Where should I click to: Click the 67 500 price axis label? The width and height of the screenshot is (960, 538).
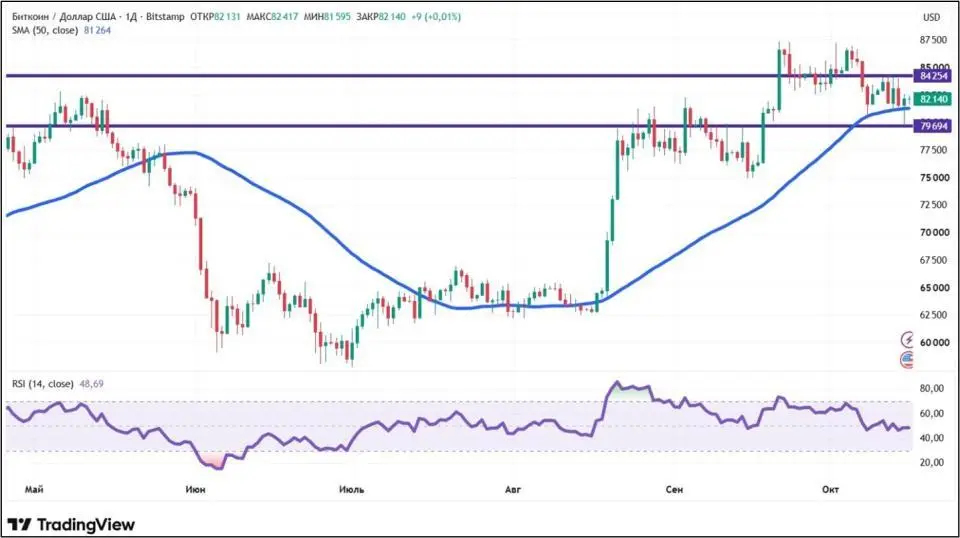tap(934, 260)
